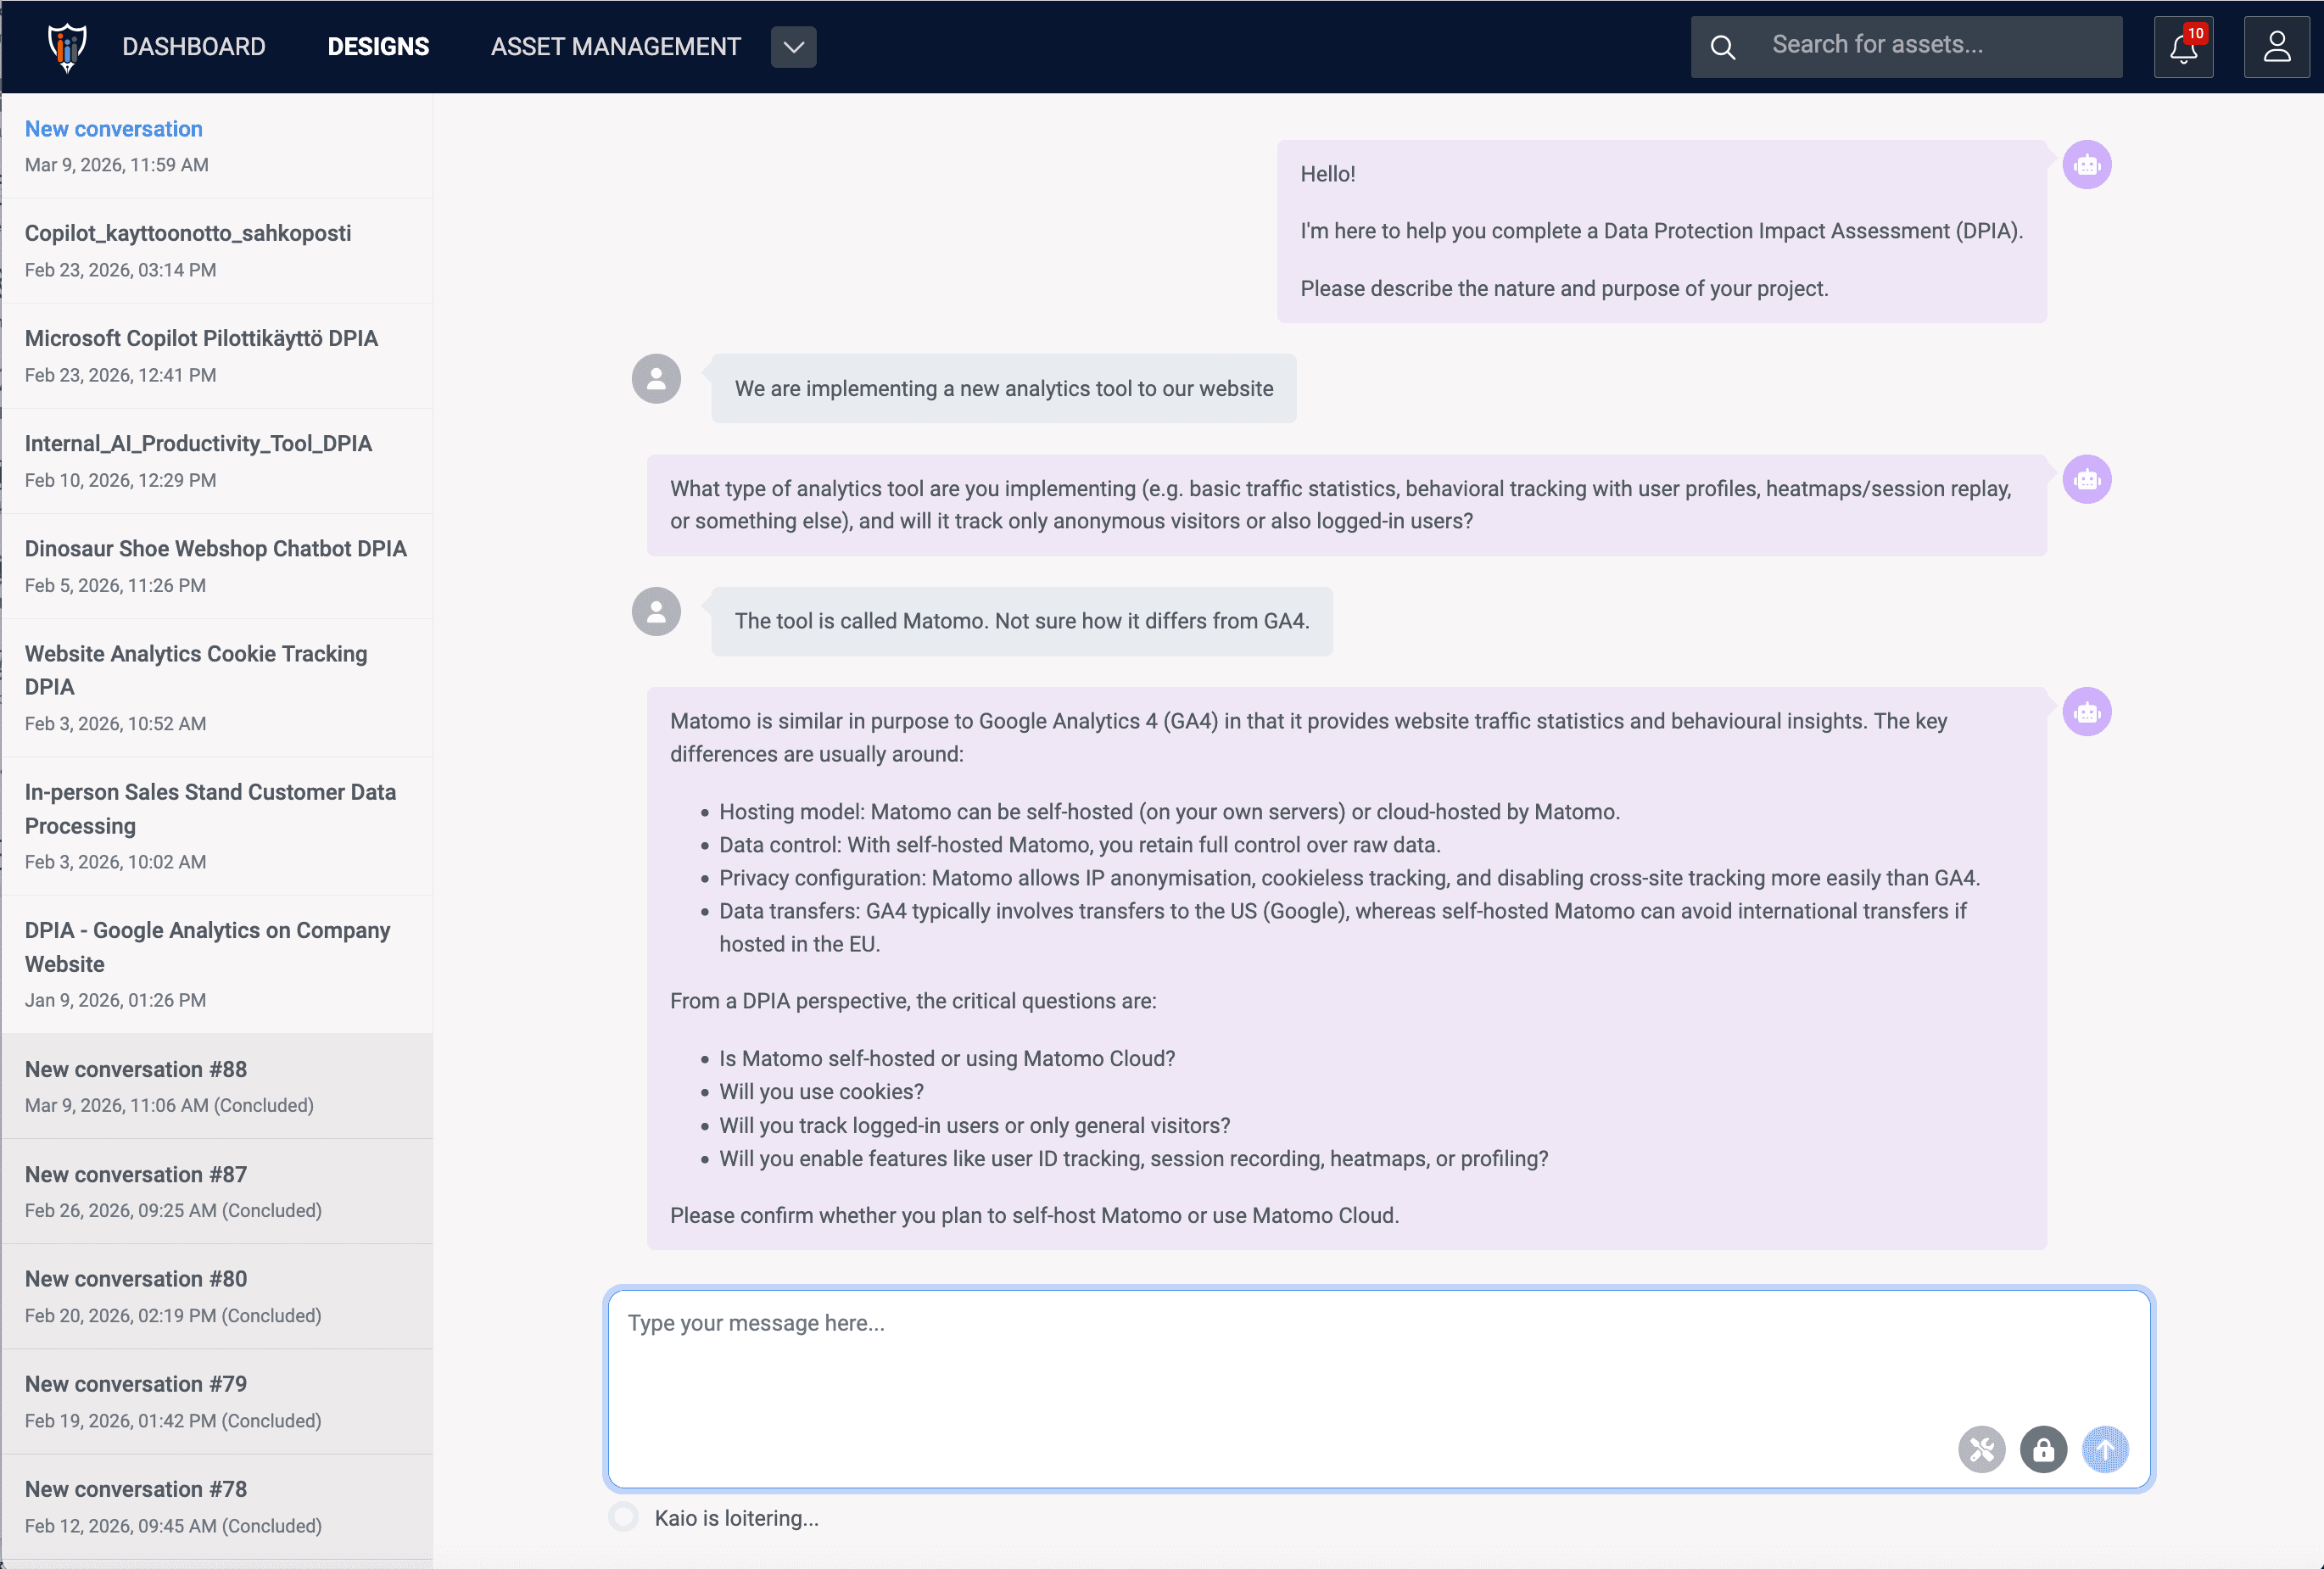
Task: Click the bot avatar beside the analytics type question
Action: point(2087,480)
